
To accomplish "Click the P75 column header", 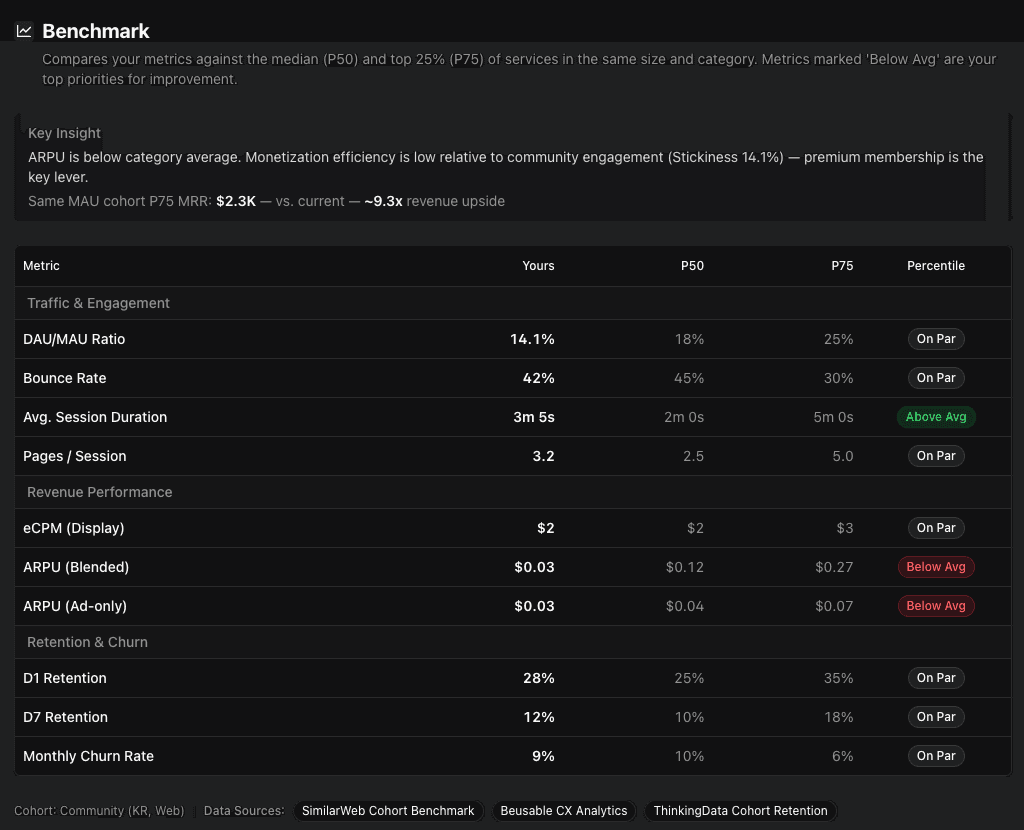I will pyautogui.click(x=842, y=266).
